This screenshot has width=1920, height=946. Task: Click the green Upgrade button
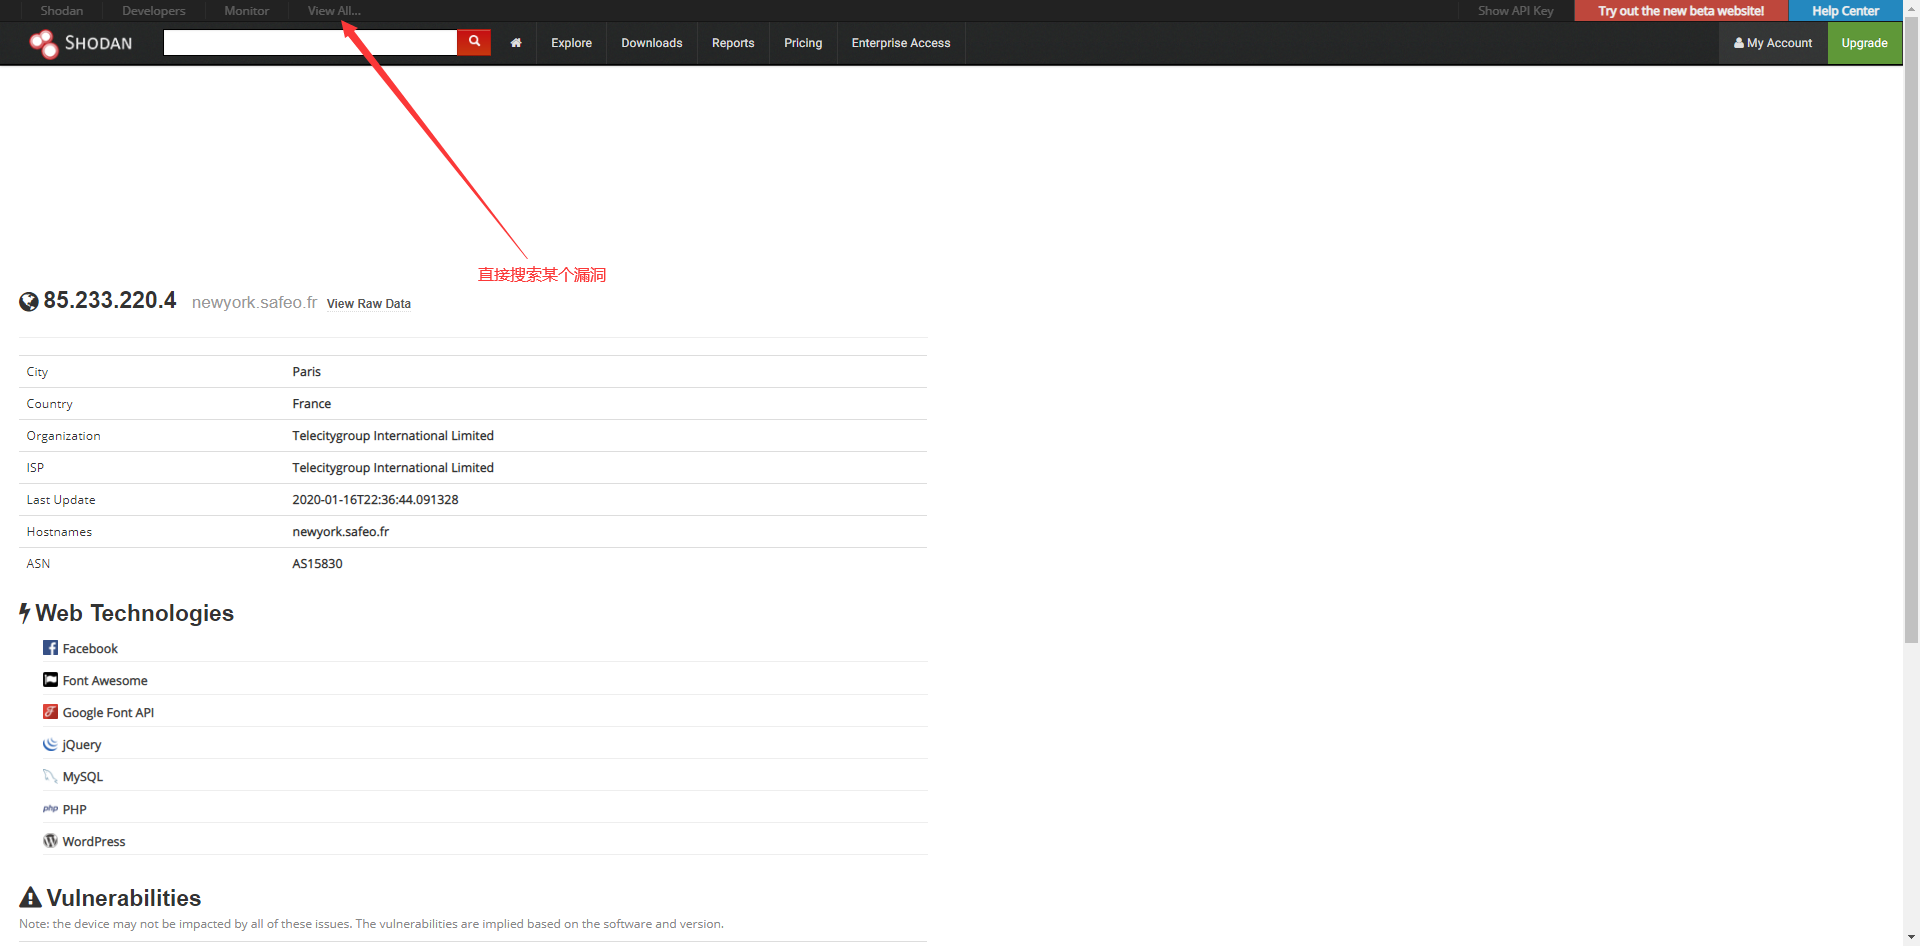pos(1865,43)
